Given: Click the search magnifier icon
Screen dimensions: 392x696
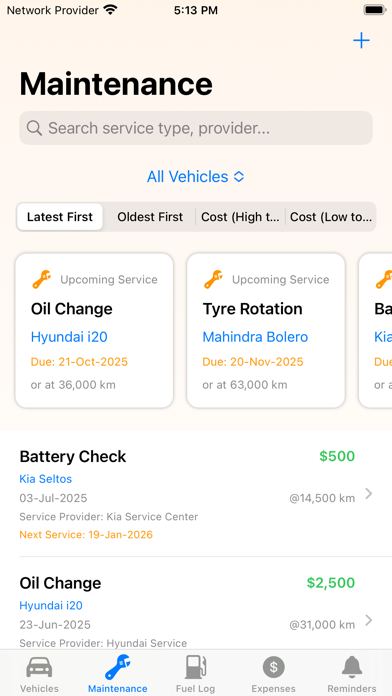Looking at the screenshot, I should point(34,128).
